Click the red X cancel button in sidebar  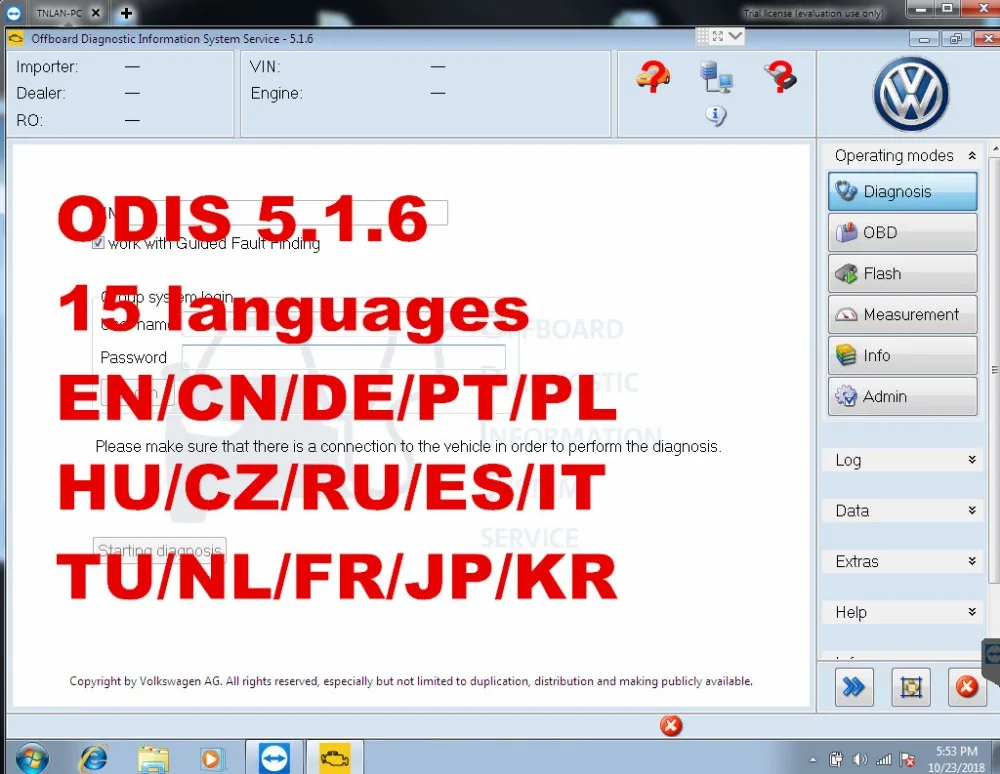pyautogui.click(x=966, y=687)
